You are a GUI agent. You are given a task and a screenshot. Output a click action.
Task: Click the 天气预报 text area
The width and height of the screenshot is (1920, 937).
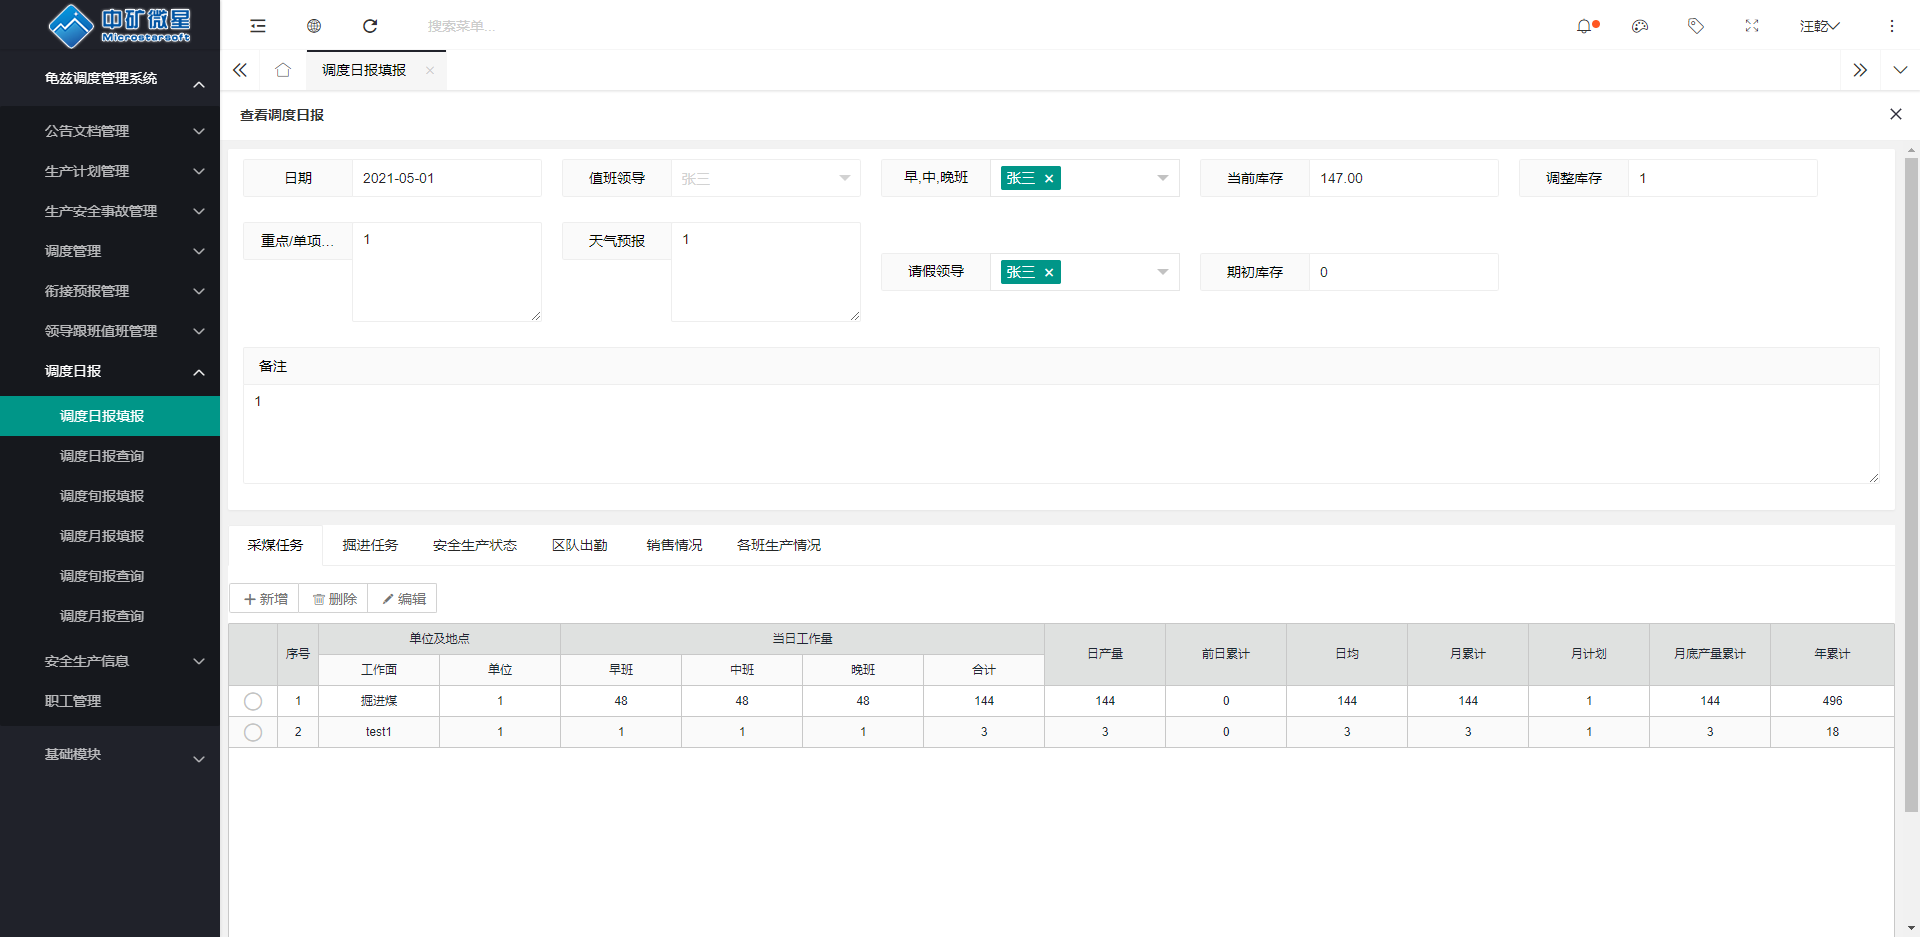(766, 272)
